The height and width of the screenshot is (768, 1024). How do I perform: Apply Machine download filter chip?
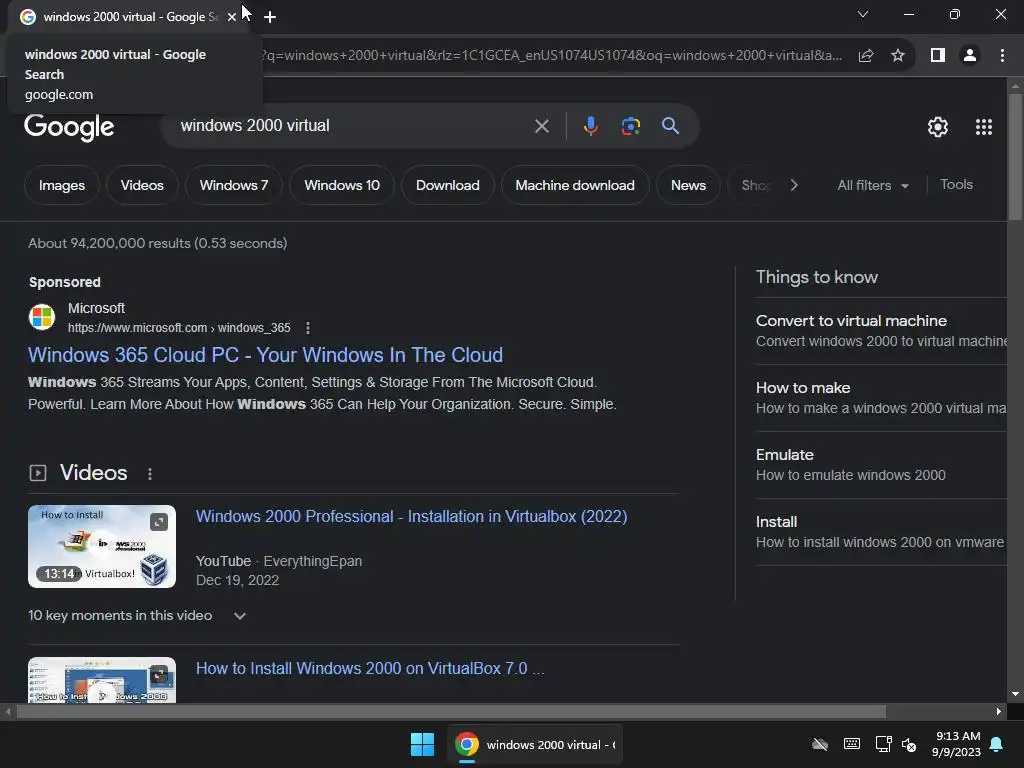click(575, 185)
